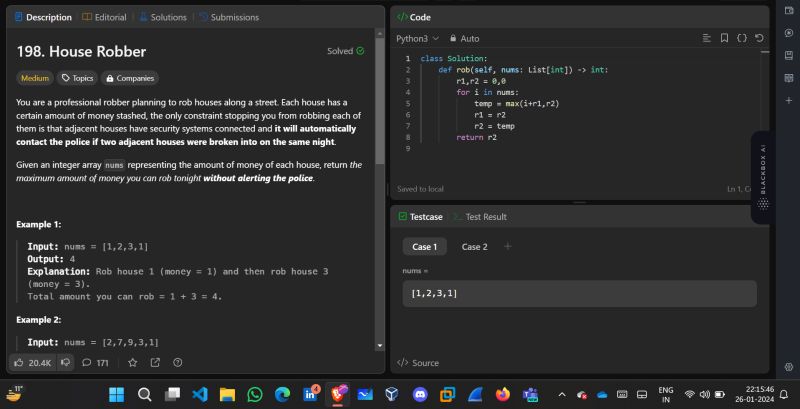Click the Windows Start button
Viewport: 800px width, 409px height.
pyautogui.click(x=116, y=394)
